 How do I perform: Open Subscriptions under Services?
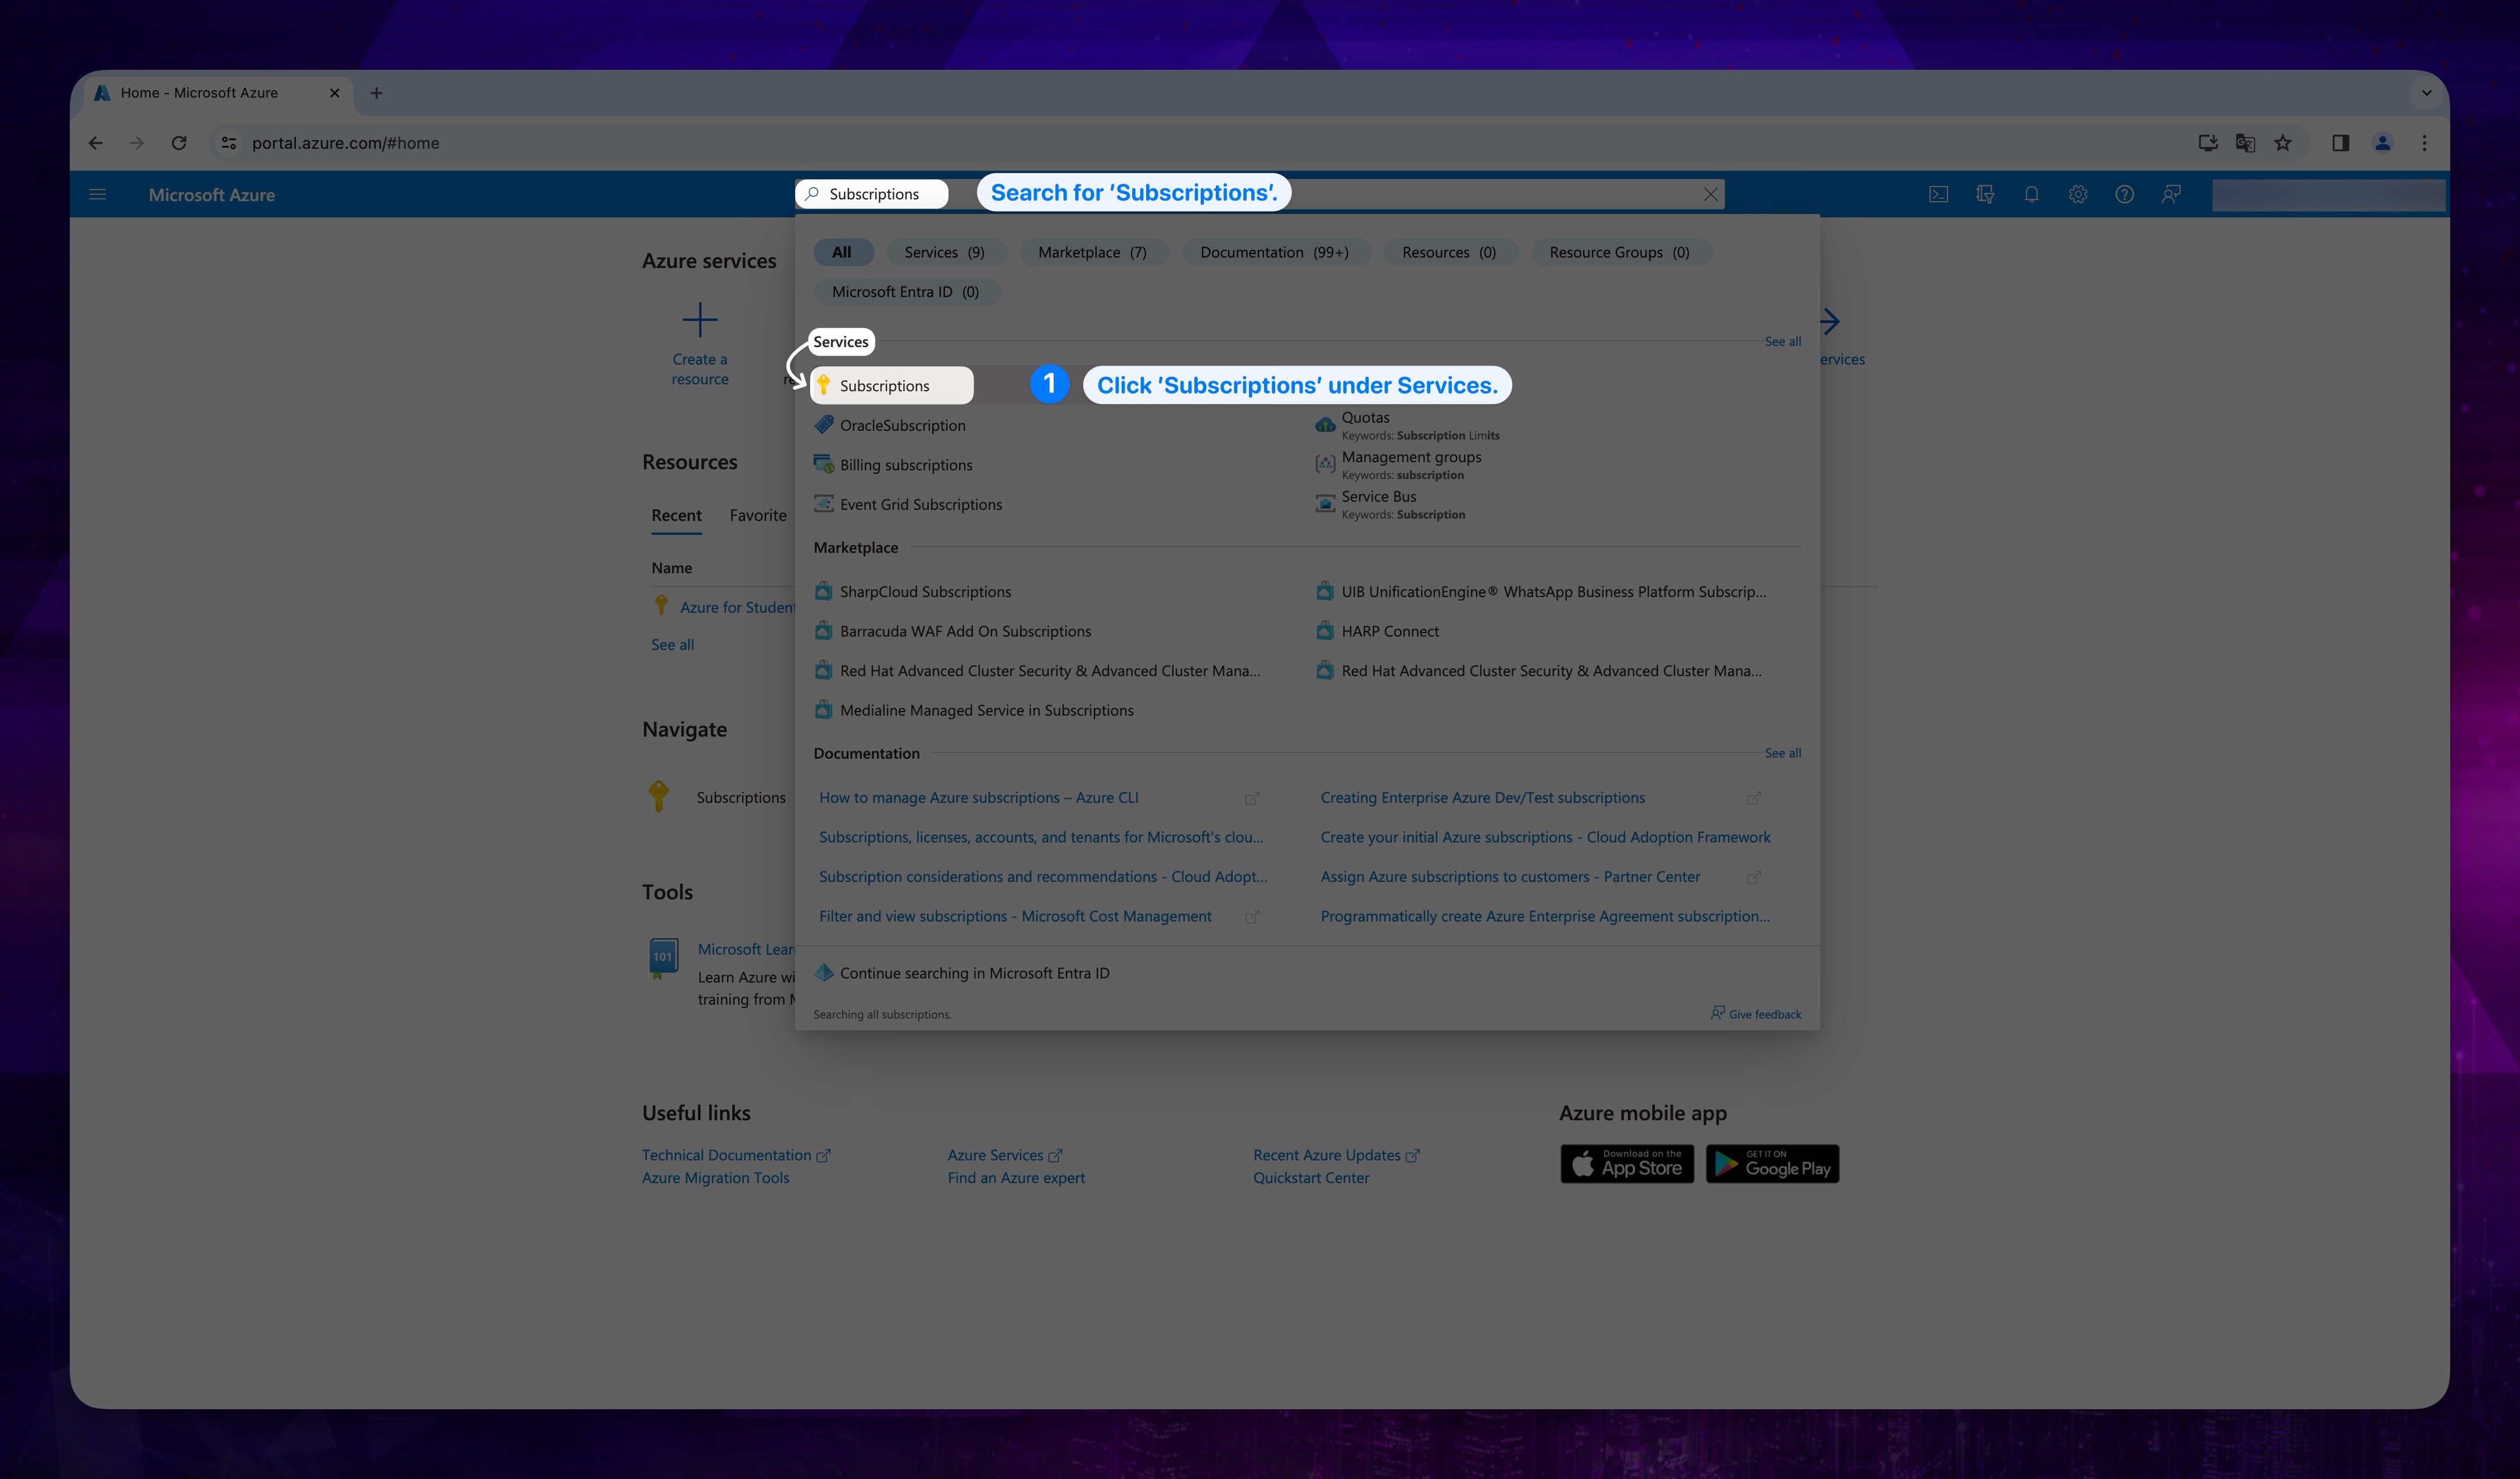pyautogui.click(x=891, y=385)
